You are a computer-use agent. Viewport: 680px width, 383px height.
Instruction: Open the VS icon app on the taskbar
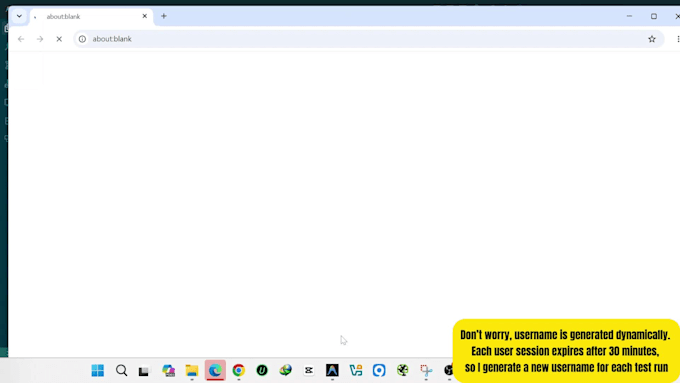356,370
